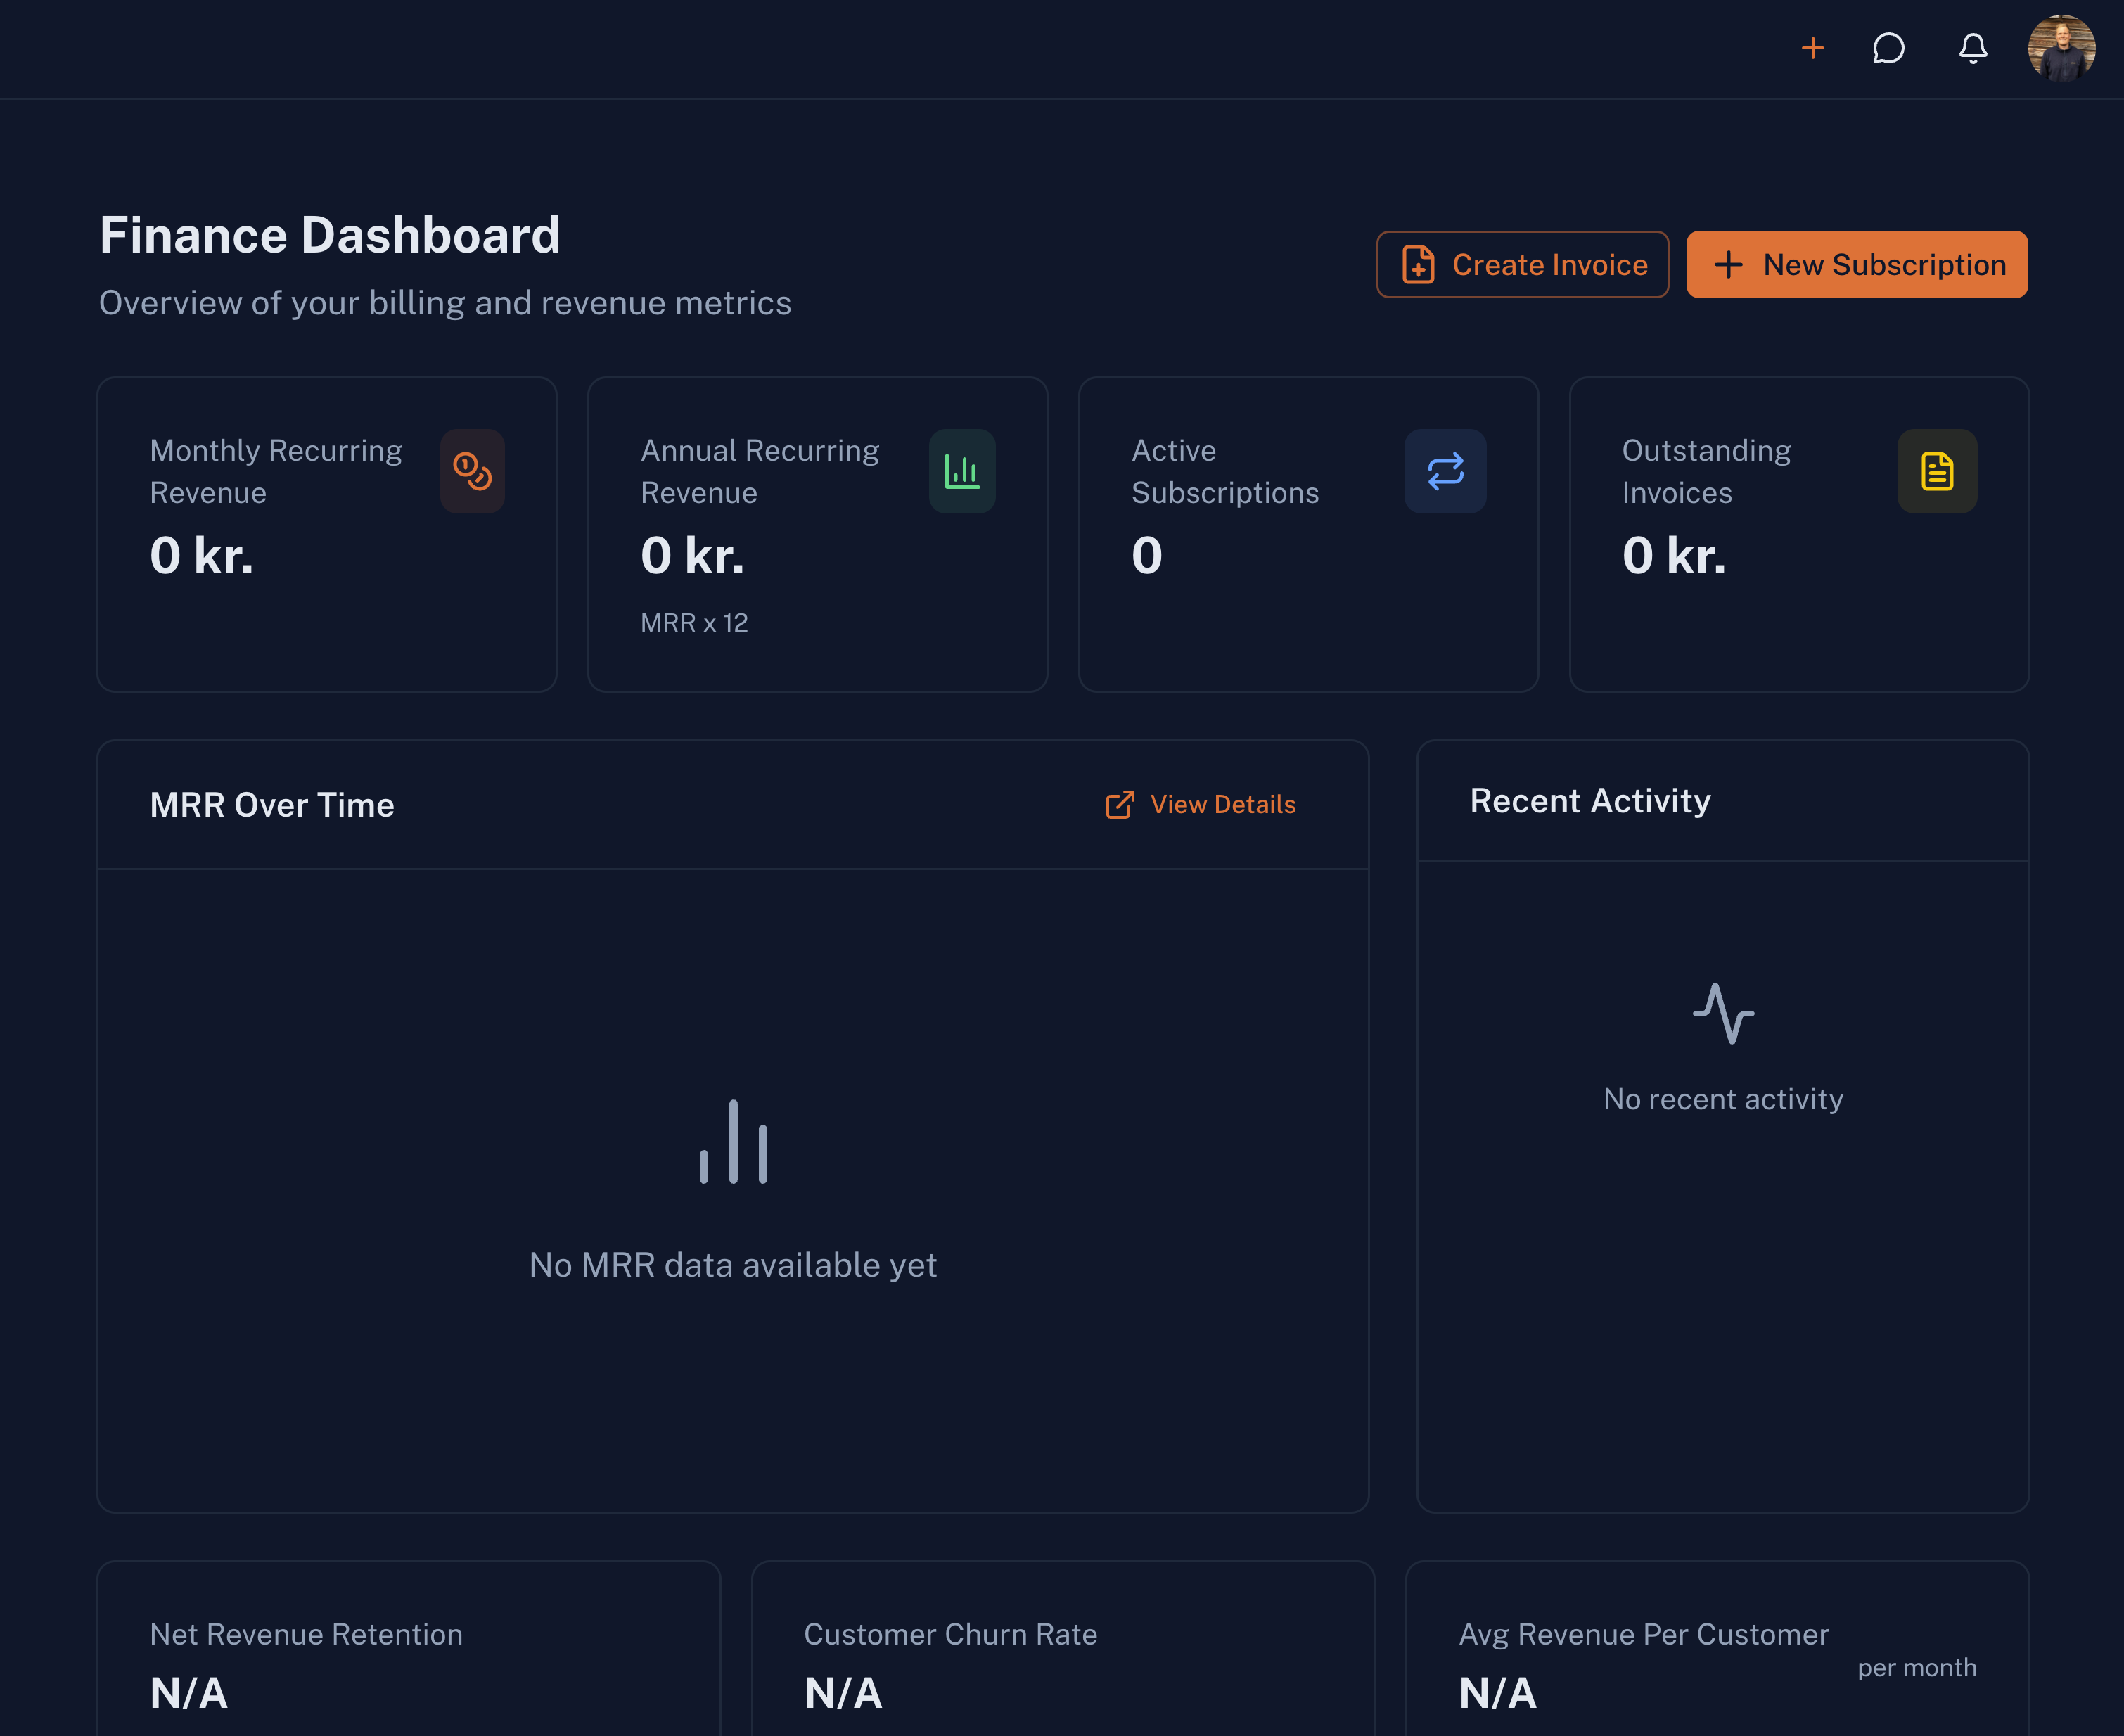The width and height of the screenshot is (2124, 1736).
Task: Open the chat messages icon
Action: (1888, 48)
